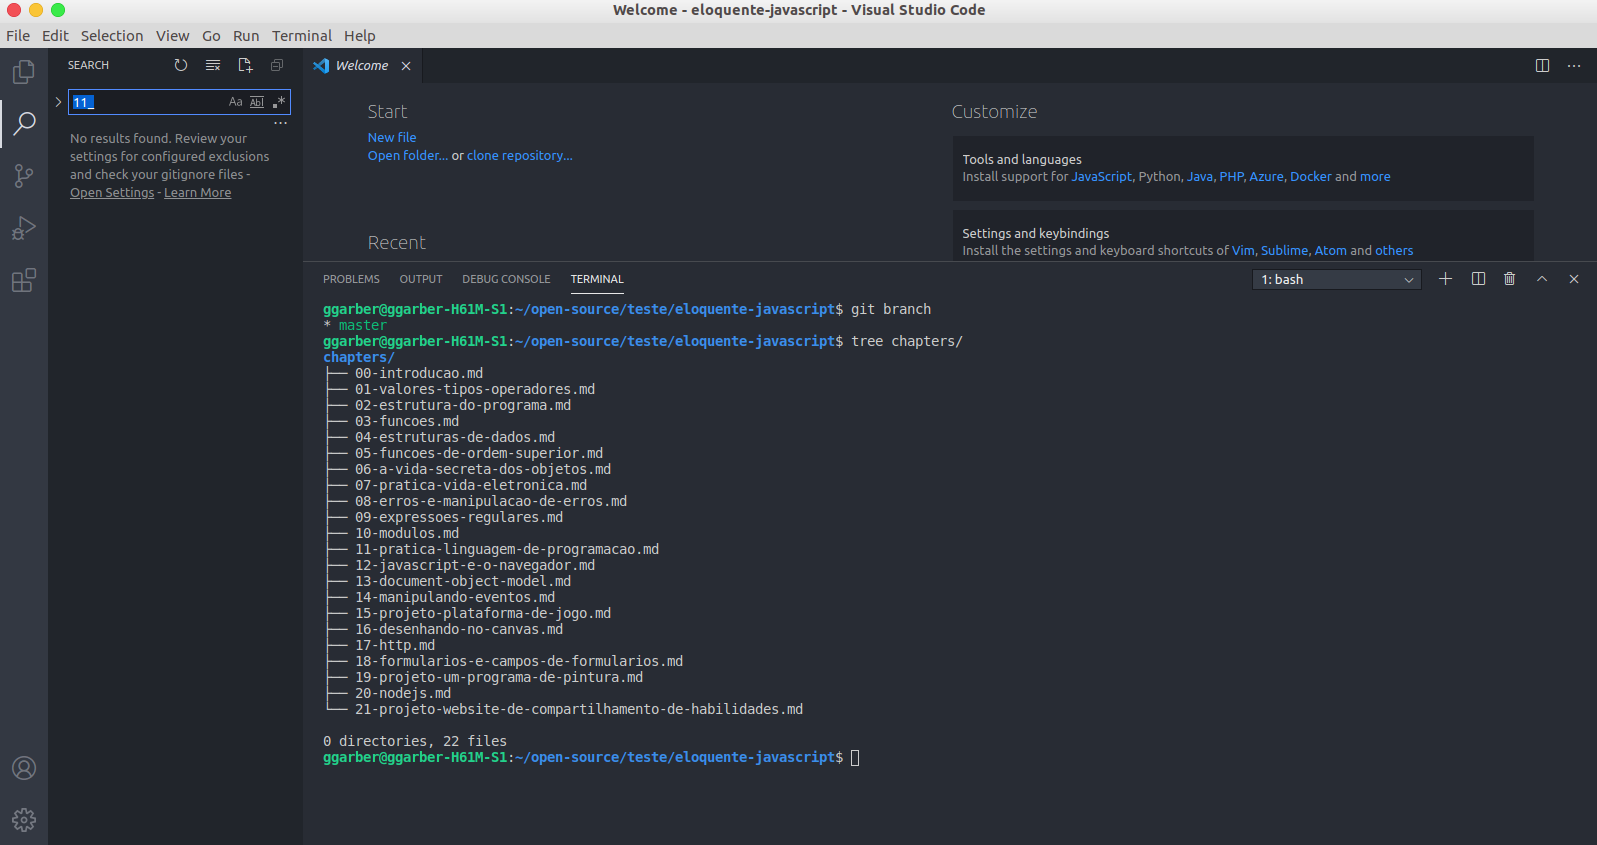
Task: Open the Accounts menu
Action: point(24,768)
